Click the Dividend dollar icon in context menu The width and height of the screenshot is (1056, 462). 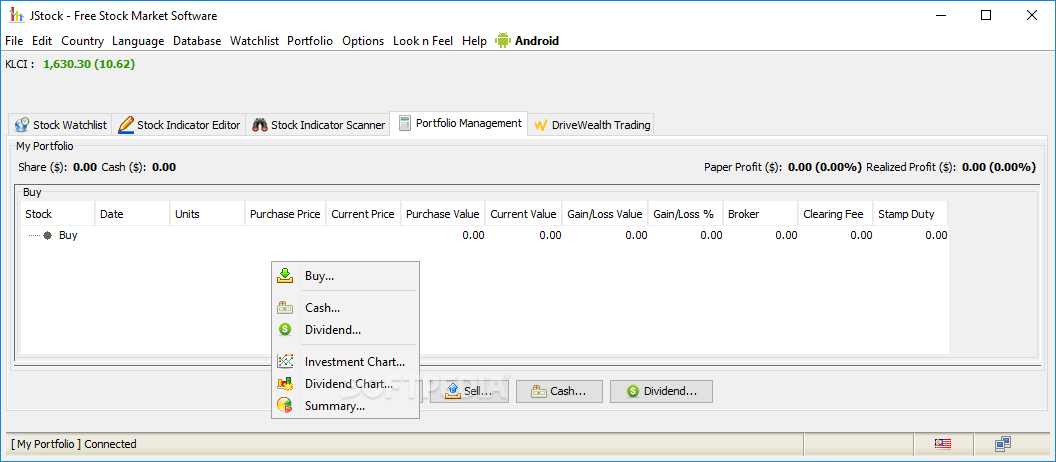point(285,330)
